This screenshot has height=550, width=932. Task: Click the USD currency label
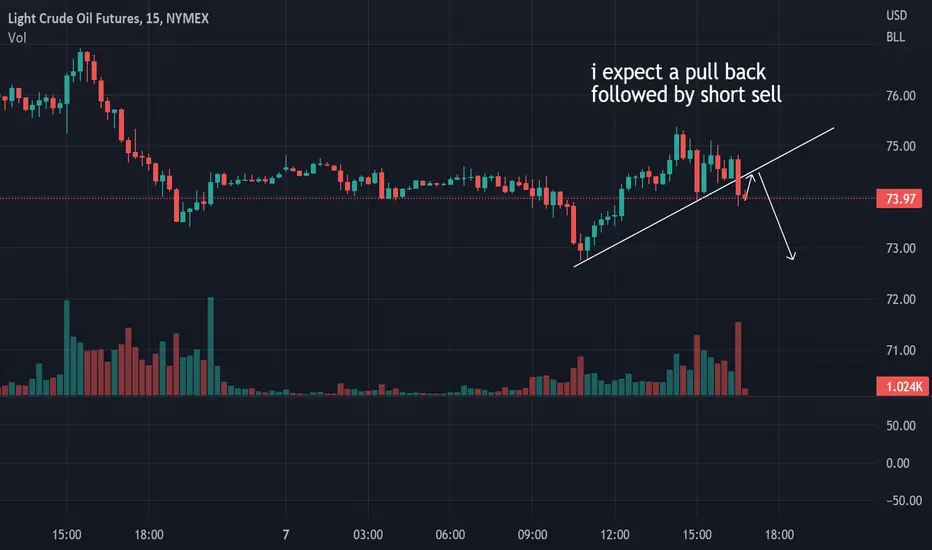[896, 15]
